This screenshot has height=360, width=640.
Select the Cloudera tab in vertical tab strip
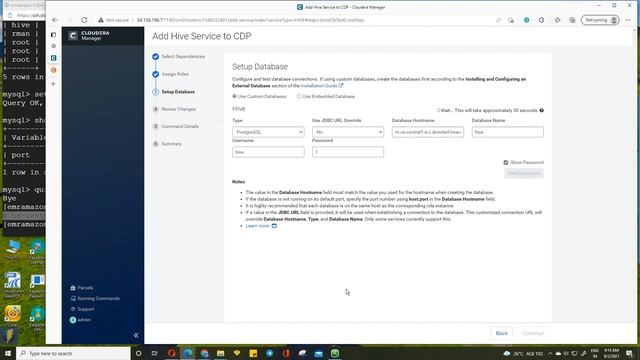[x=53, y=58]
